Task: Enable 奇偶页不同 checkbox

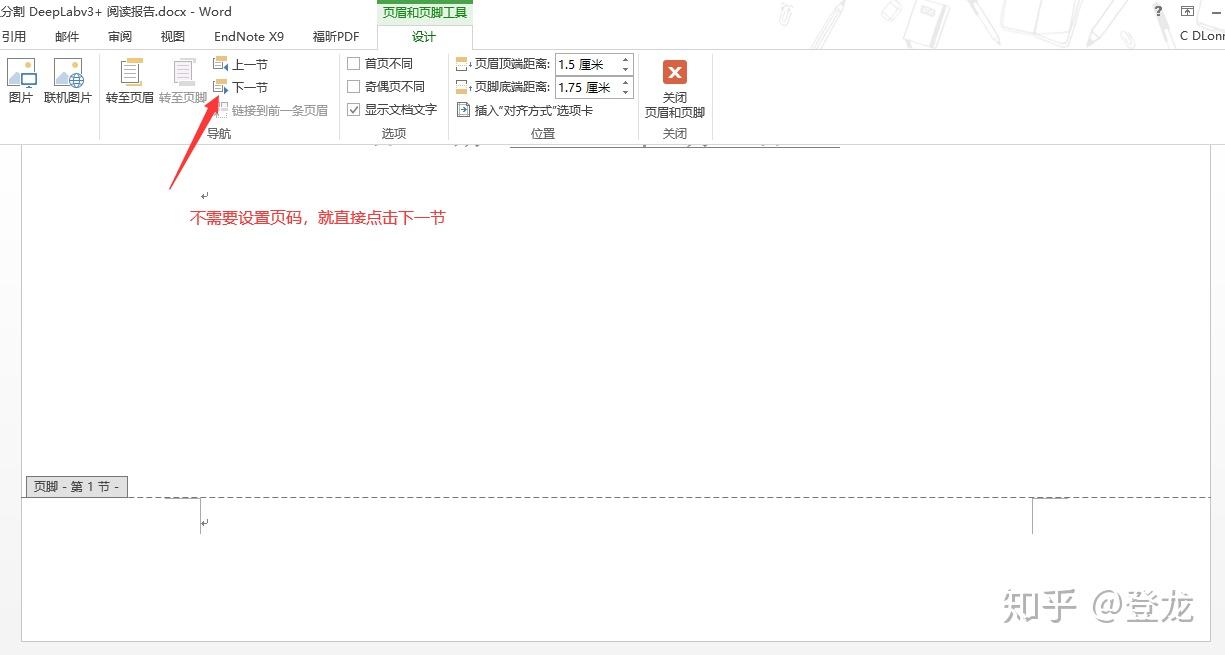Action: (x=353, y=87)
